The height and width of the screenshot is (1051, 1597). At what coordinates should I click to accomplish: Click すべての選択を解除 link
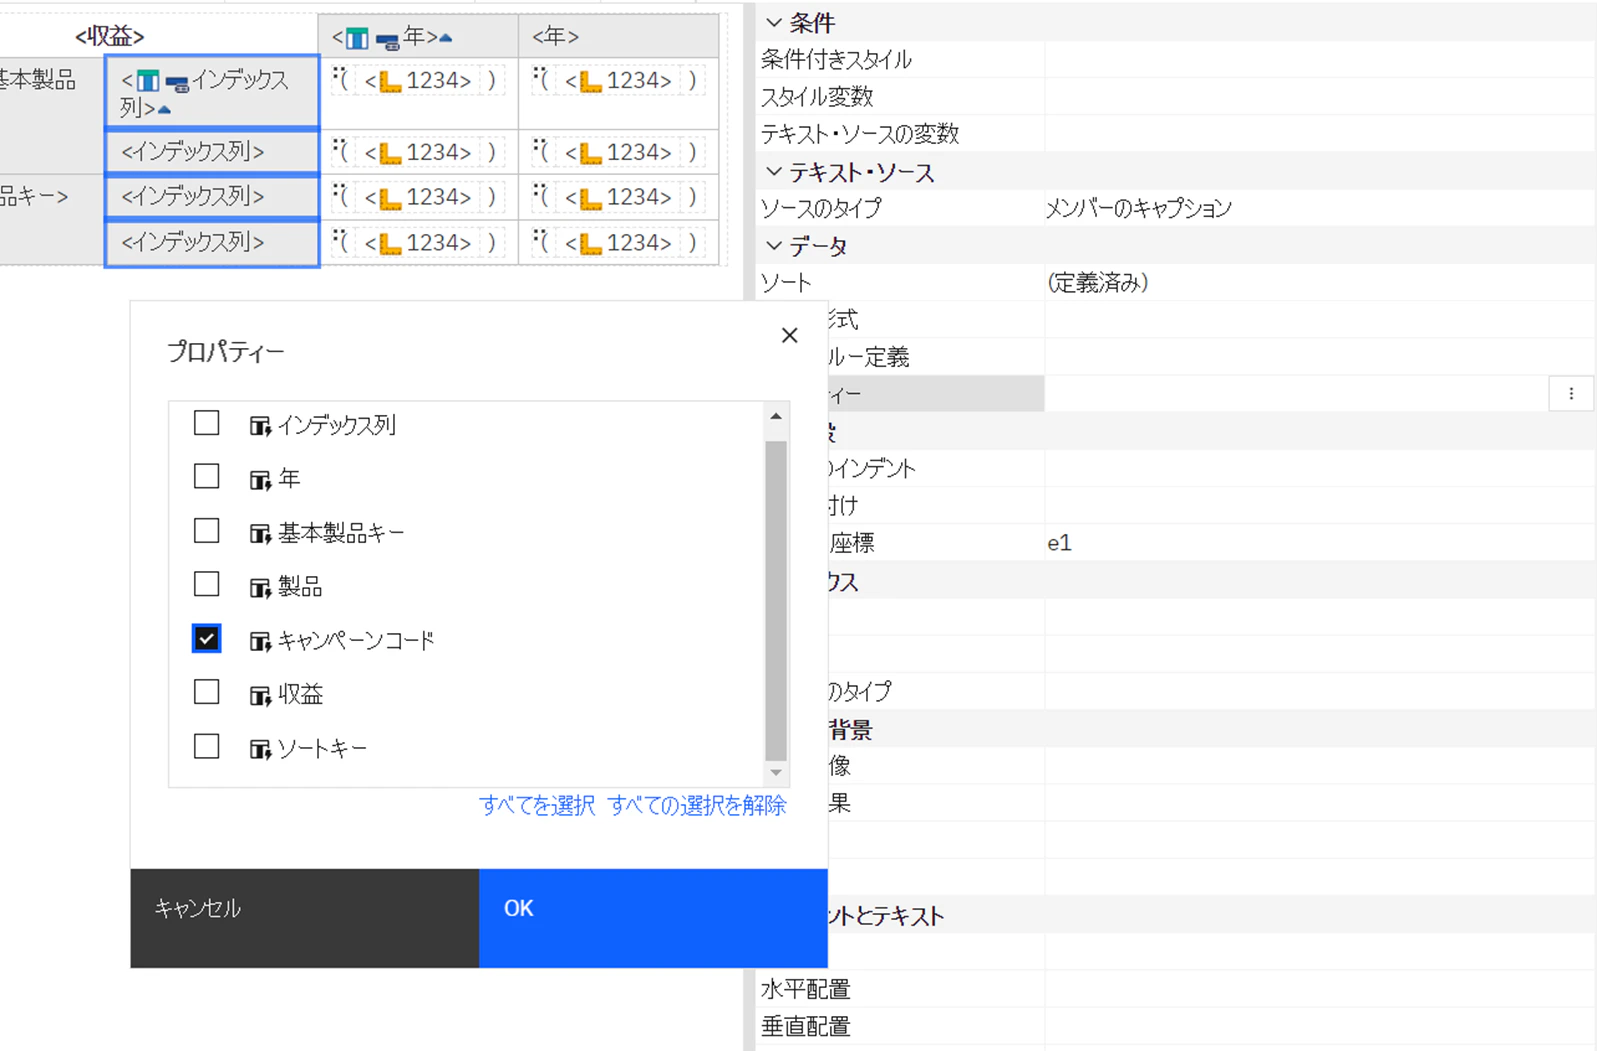[697, 805]
